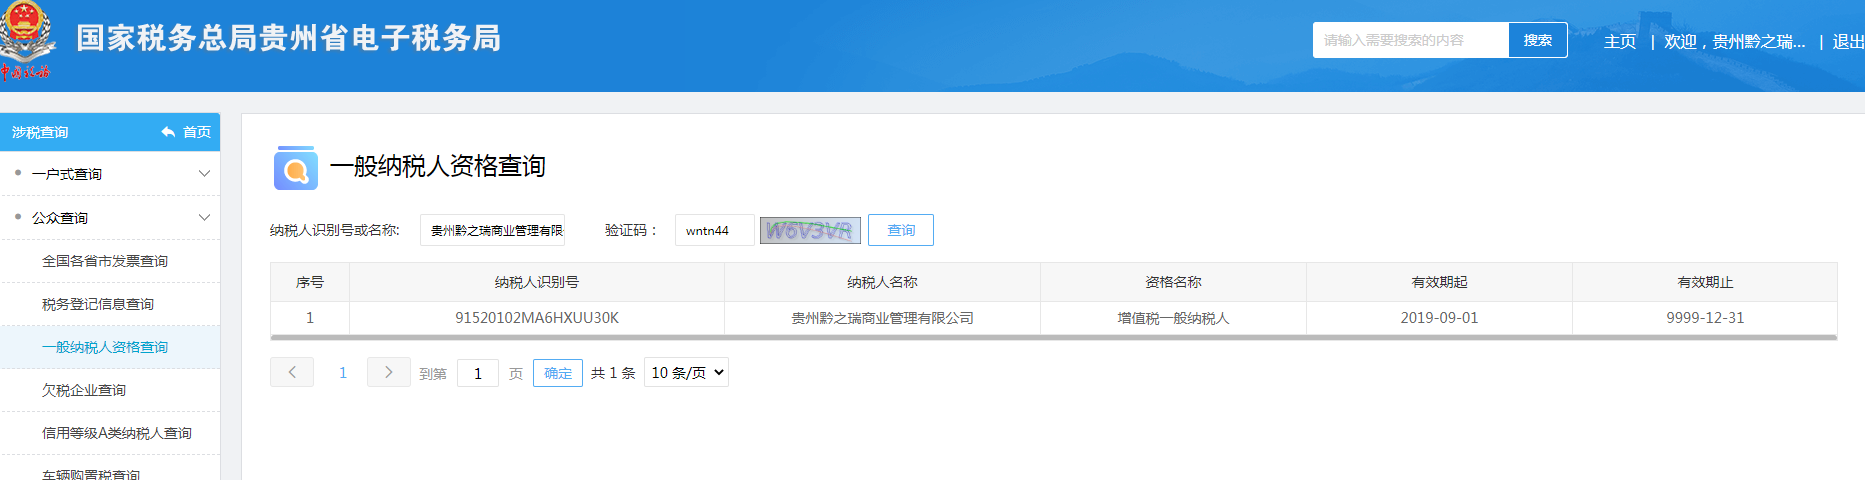Viewport: 1865px width, 480px height.
Task: Open 欠税企业查询 sidebar item
Action: (x=84, y=390)
